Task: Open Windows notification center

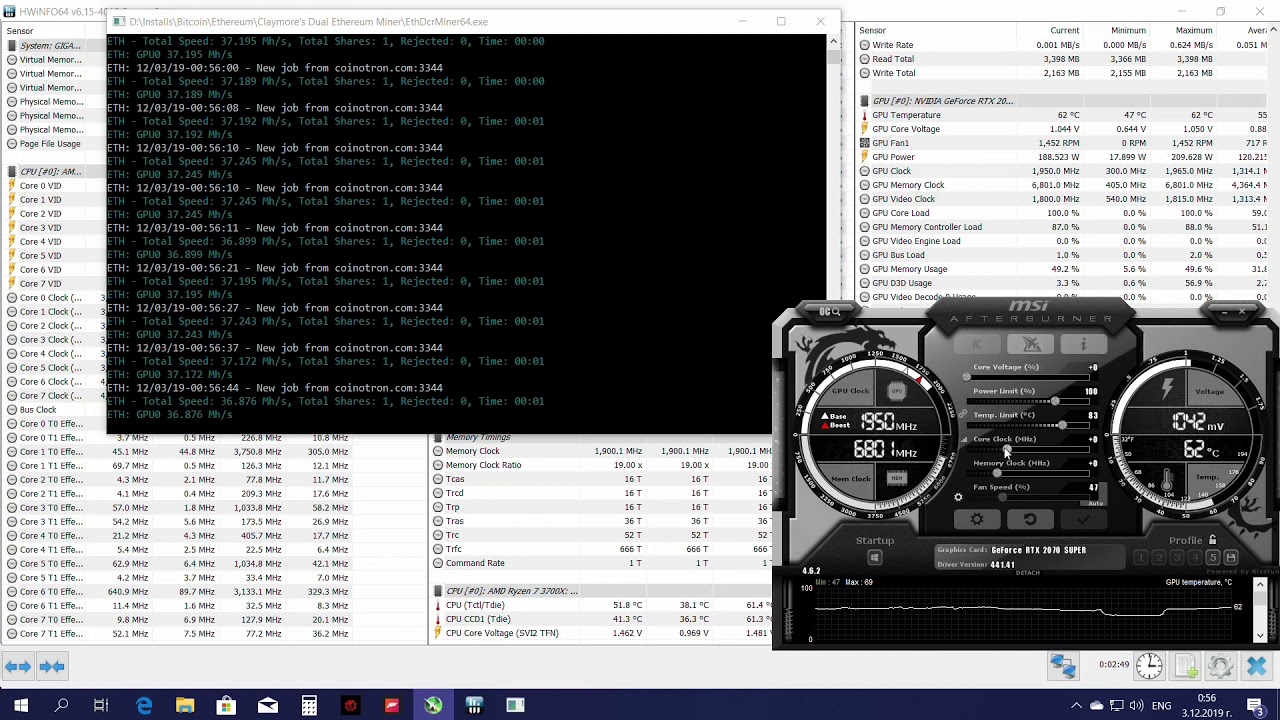Action: tap(1256, 706)
